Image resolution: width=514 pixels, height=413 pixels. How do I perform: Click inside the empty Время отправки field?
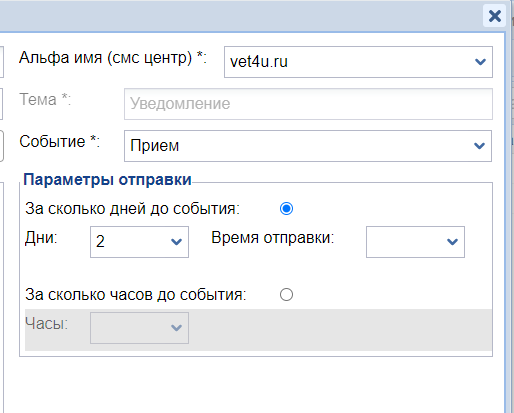[x=415, y=242]
